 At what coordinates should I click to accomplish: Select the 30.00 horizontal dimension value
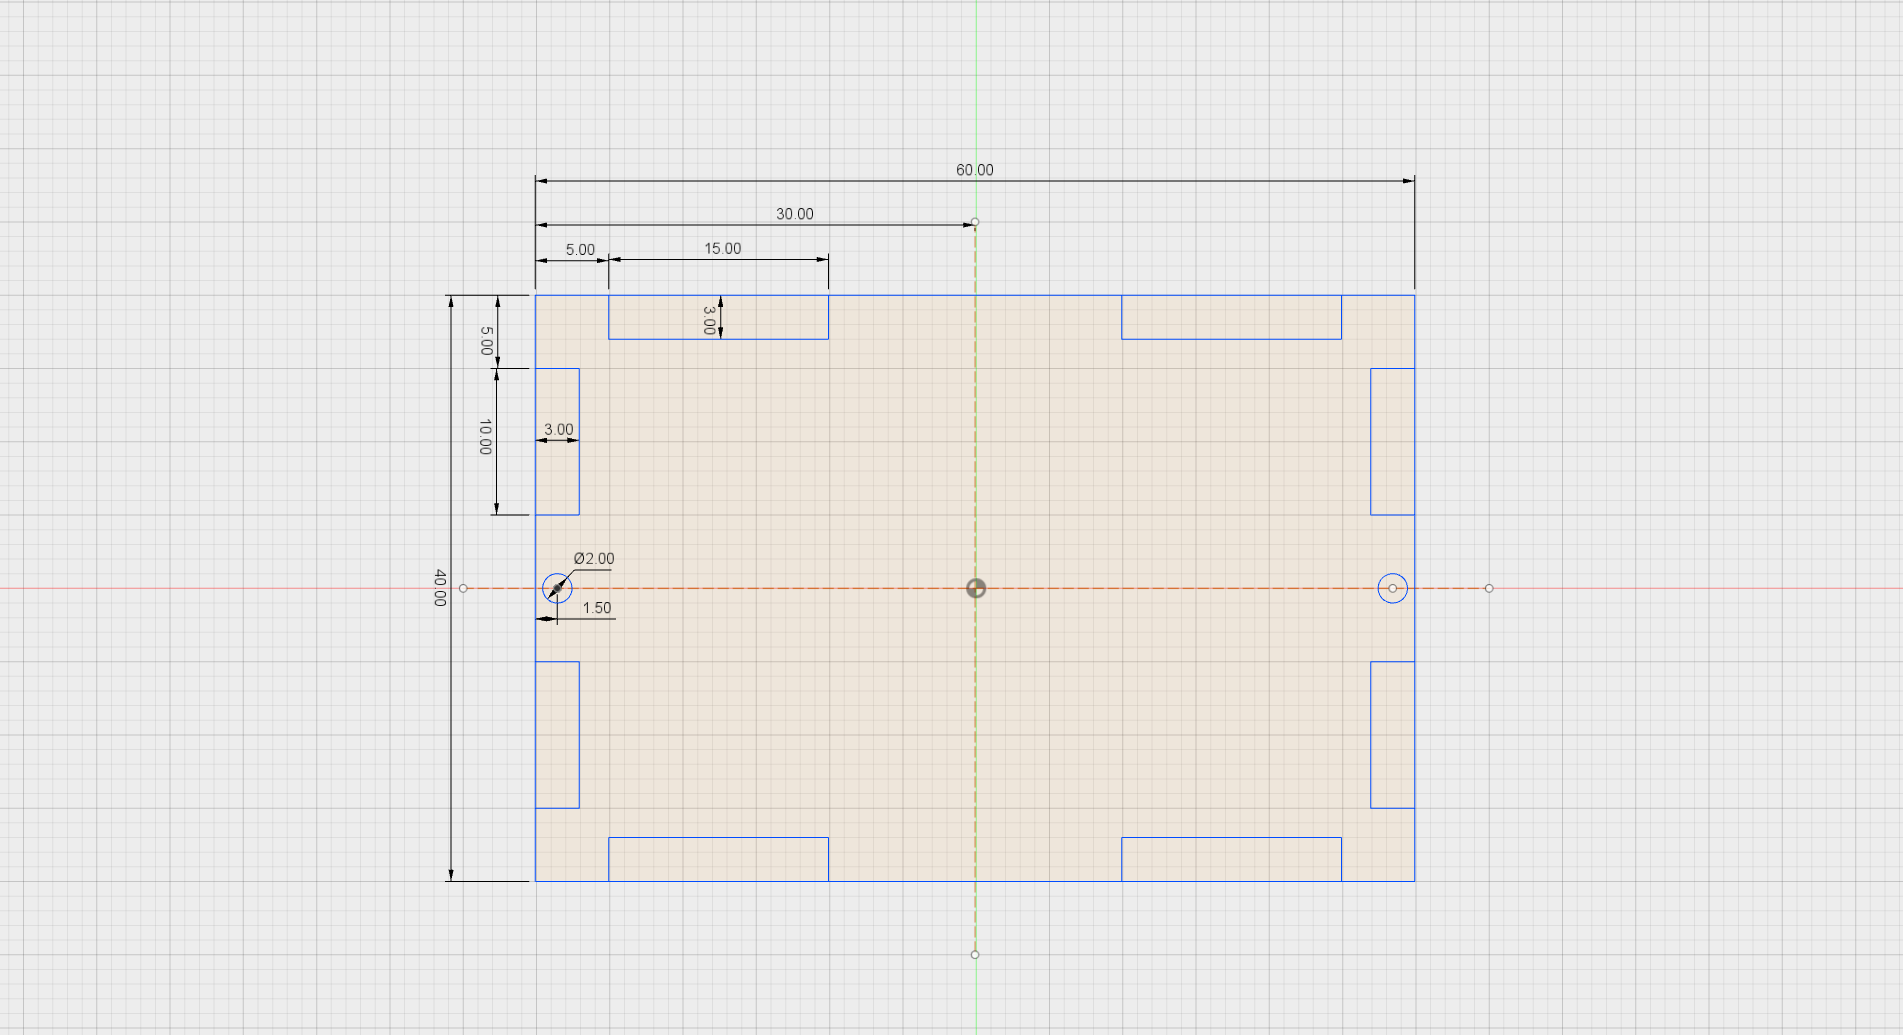click(x=794, y=214)
